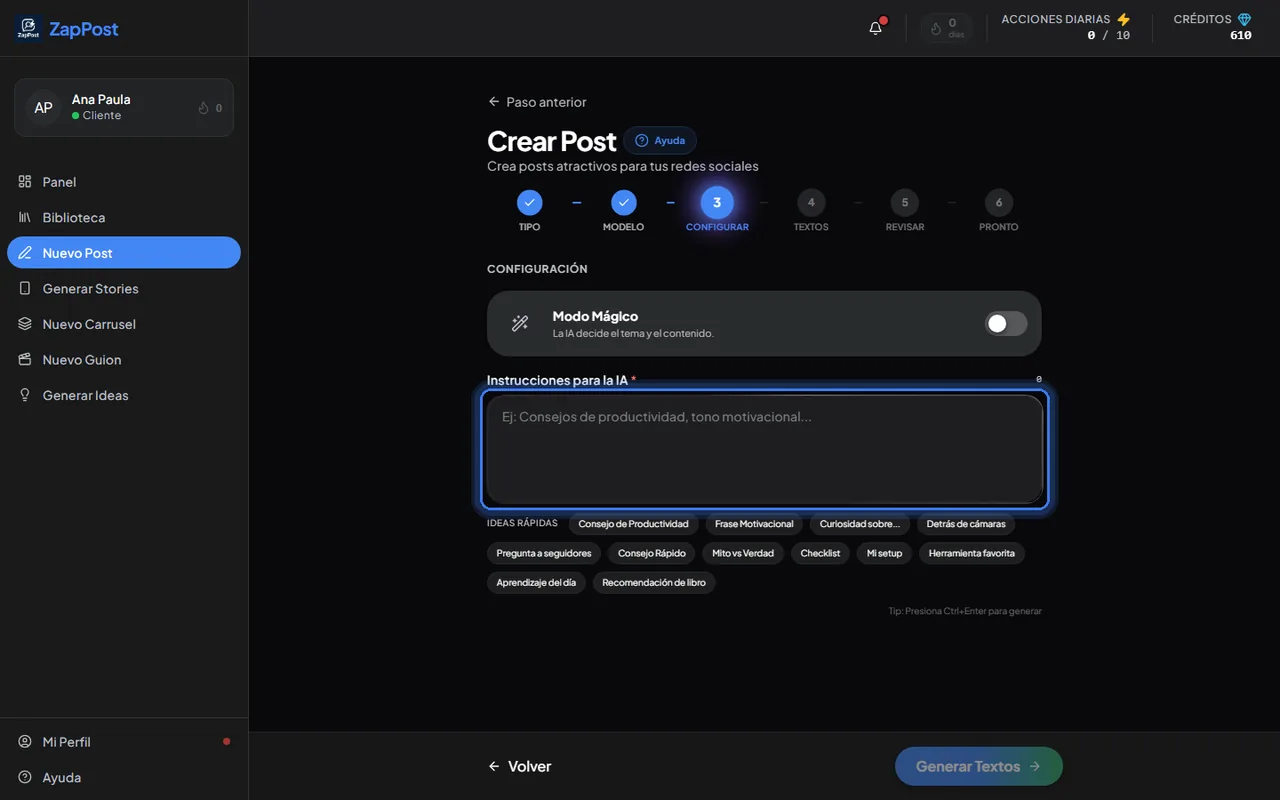This screenshot has height=800, width=1280.
Task: Click the sidebar Ayuda question-mark icon
Action: (x=25, y=777)
